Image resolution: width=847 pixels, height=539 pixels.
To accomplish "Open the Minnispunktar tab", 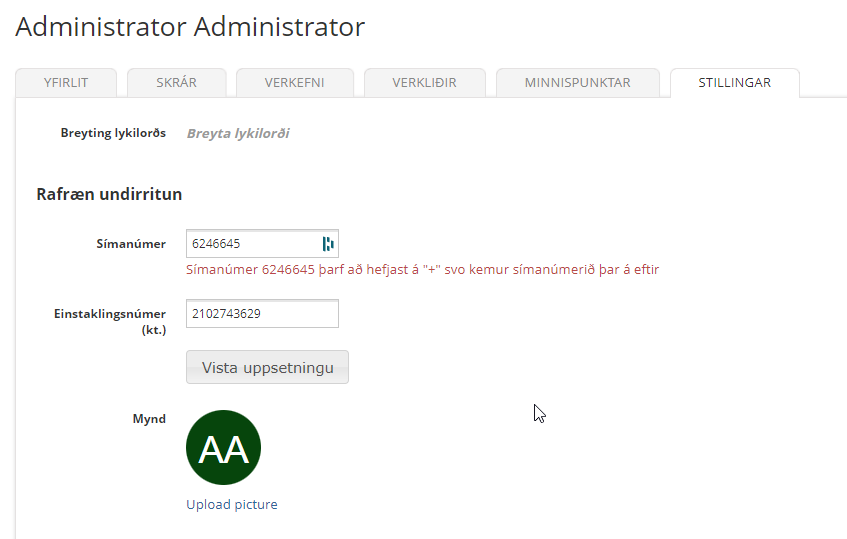I will coord(577,83).
